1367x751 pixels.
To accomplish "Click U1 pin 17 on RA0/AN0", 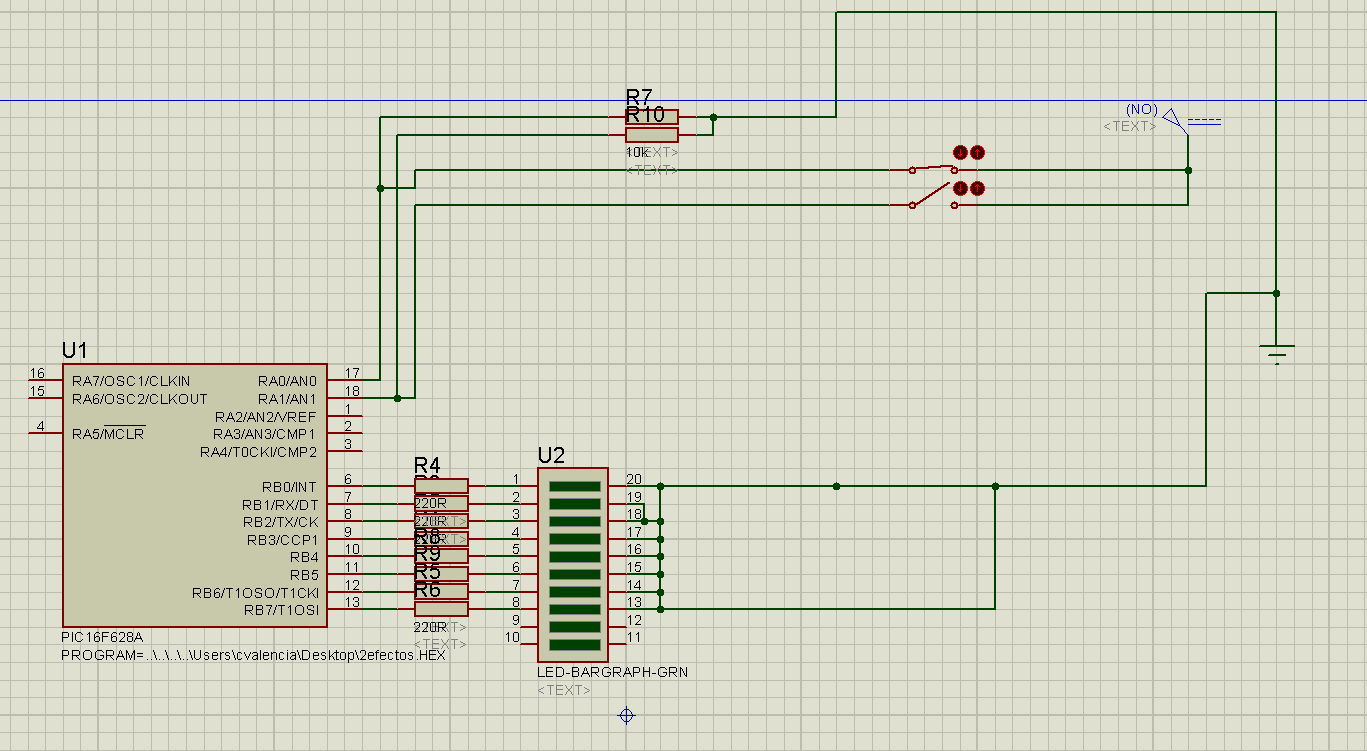I will pyautogui.click(x=345, y=380).
